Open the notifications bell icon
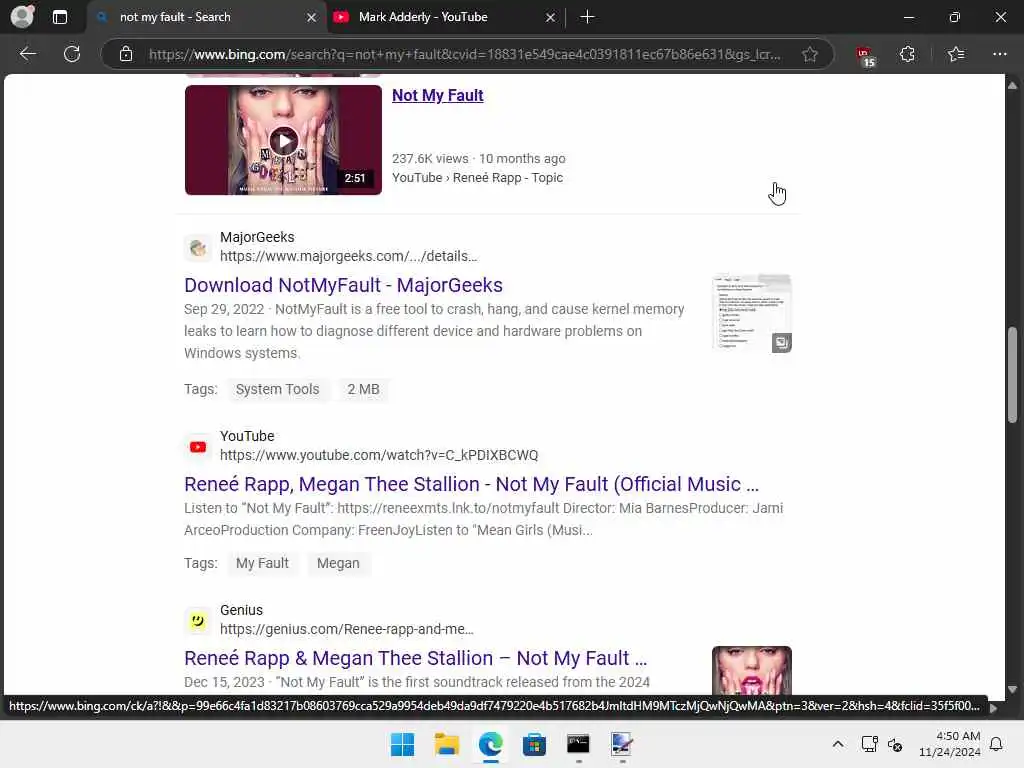 (997, 744)
